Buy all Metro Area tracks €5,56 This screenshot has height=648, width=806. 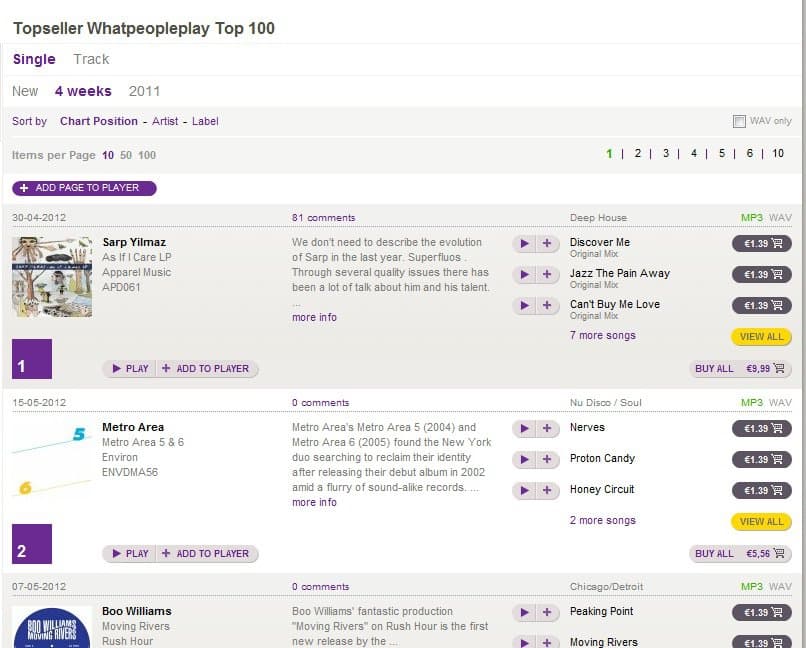740,553
